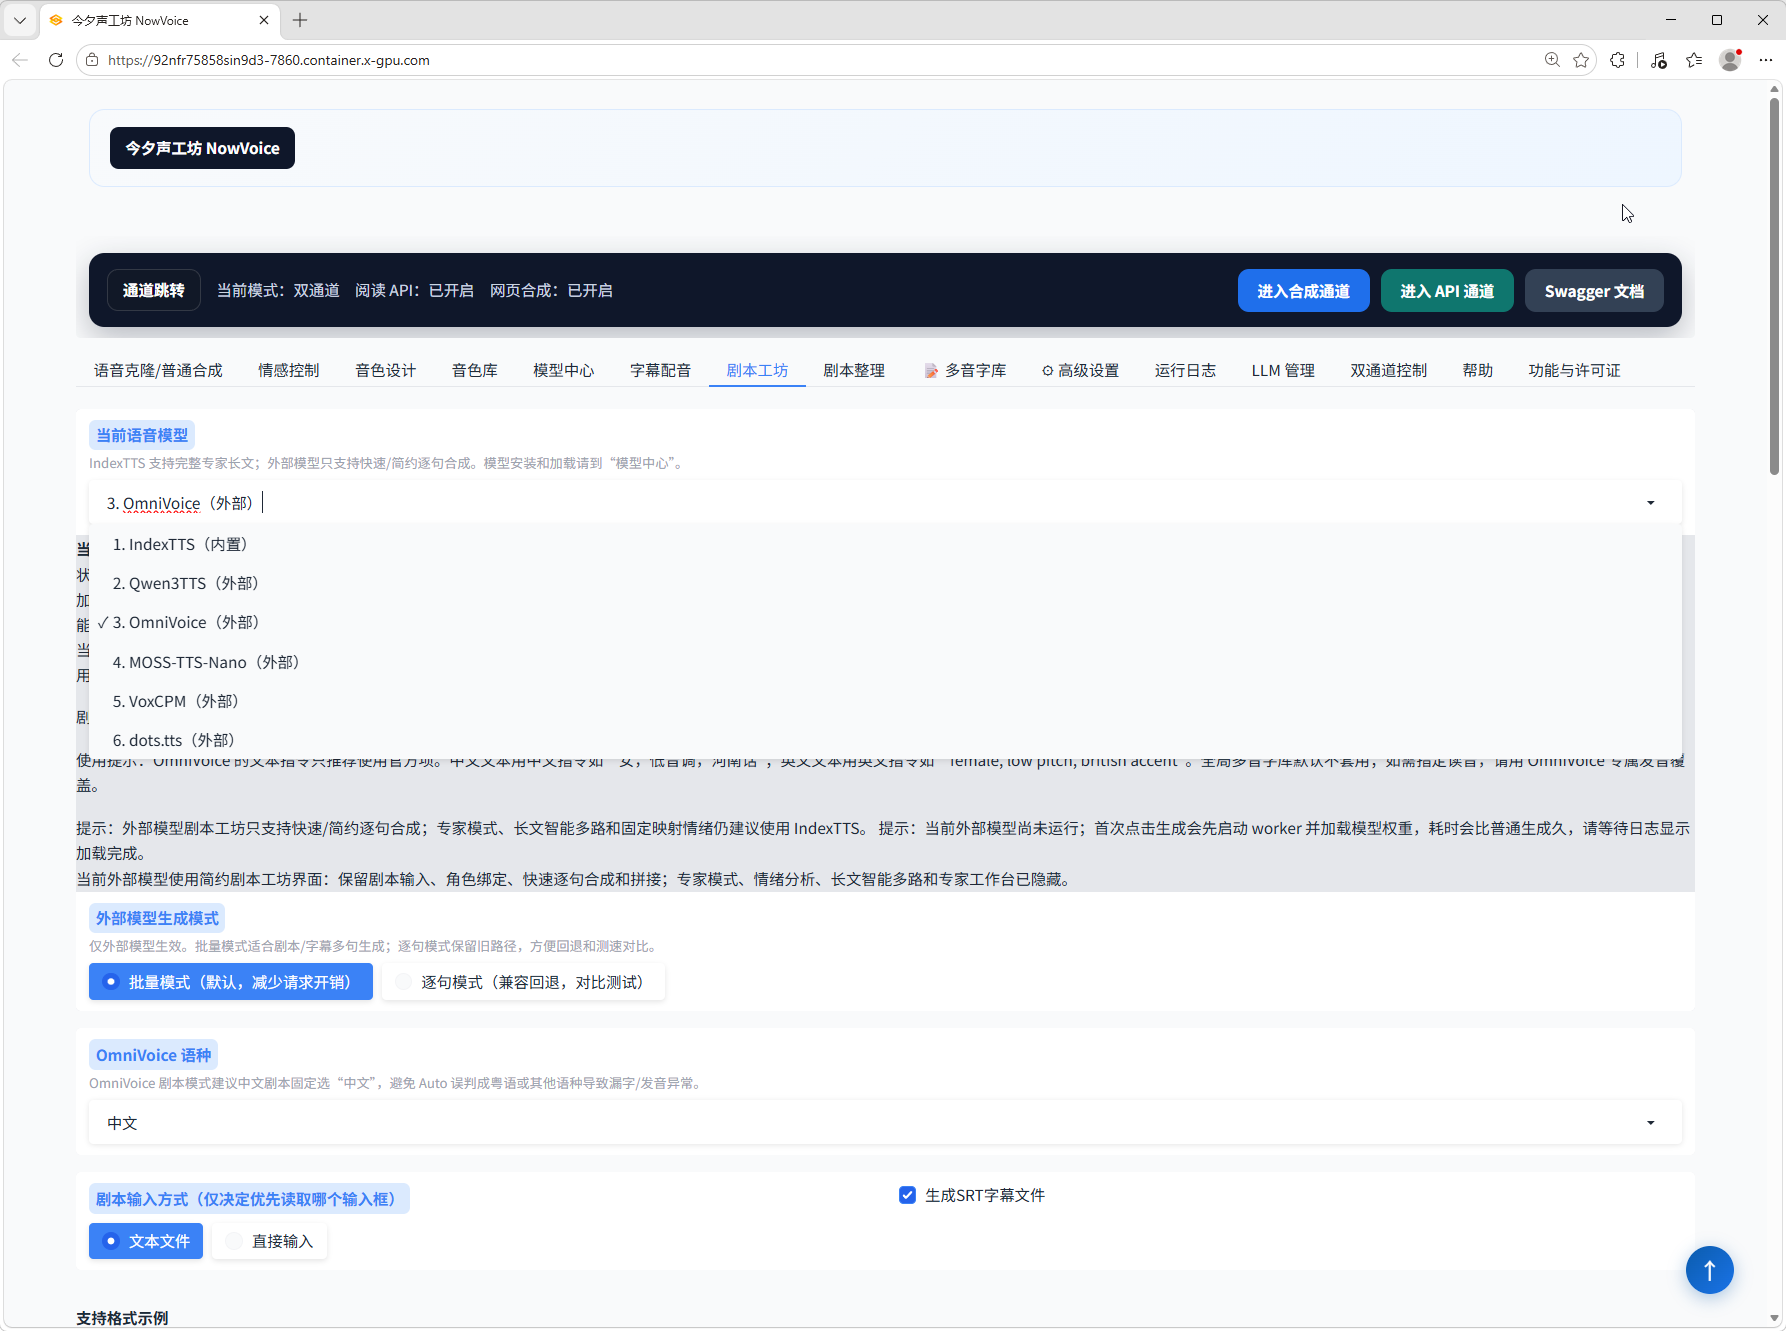This screenshot has height=1331, width=1786.
Task: Open the 模型中心 tab
Action: point(563,370)
